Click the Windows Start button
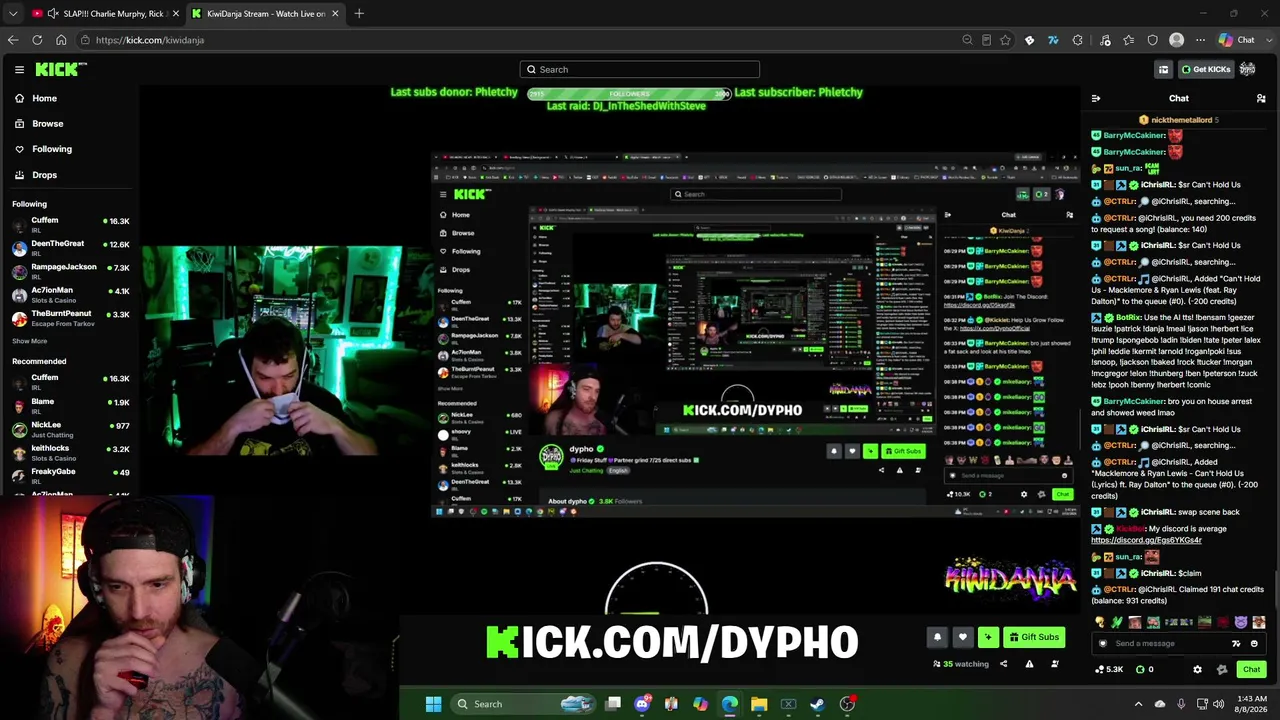This screenshot has width=1280, height=720. tap(433, 704)
